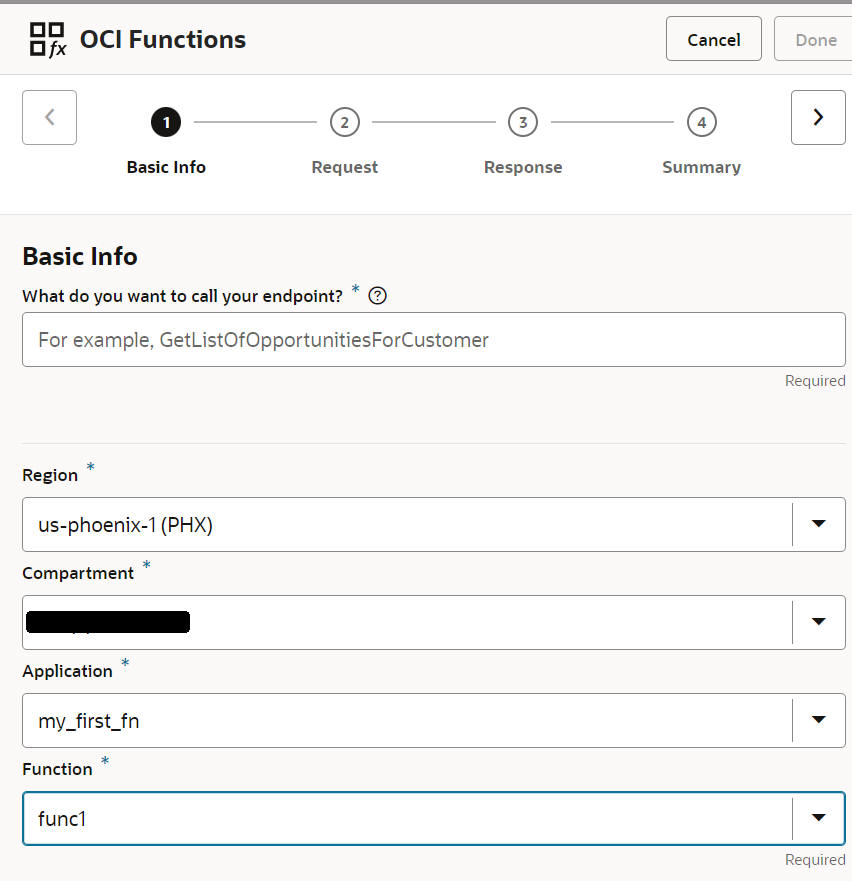Viewport: 852px width, 881px height.
Task: Click step 2 circle in the wizard
Action: click(344, 122)
